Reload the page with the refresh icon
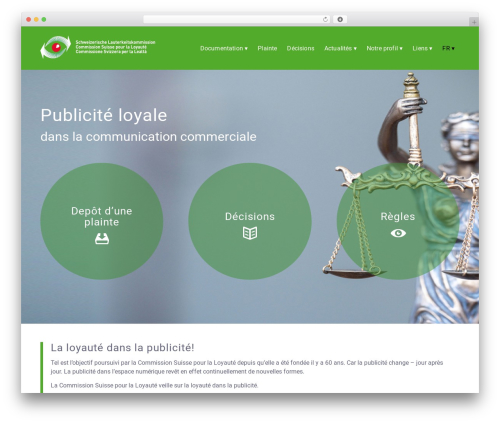The width and height of the screenshot is (500, 423). (x=325, y=19)
